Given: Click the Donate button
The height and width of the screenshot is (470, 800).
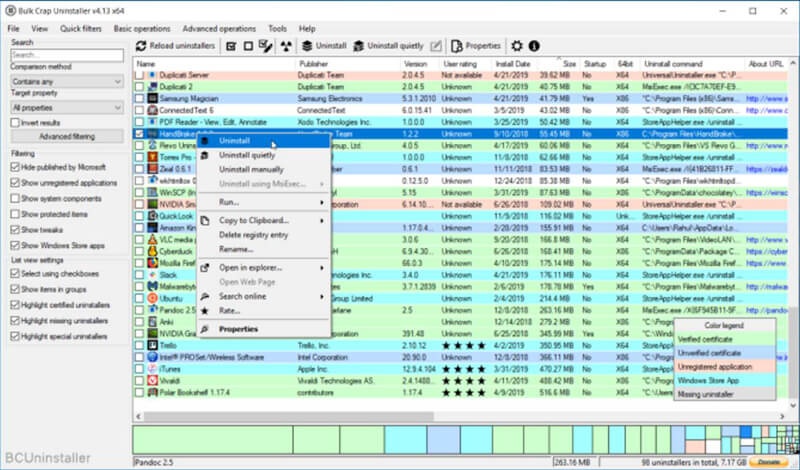Looking at the screenshot, I should click(x=769, y=462).
